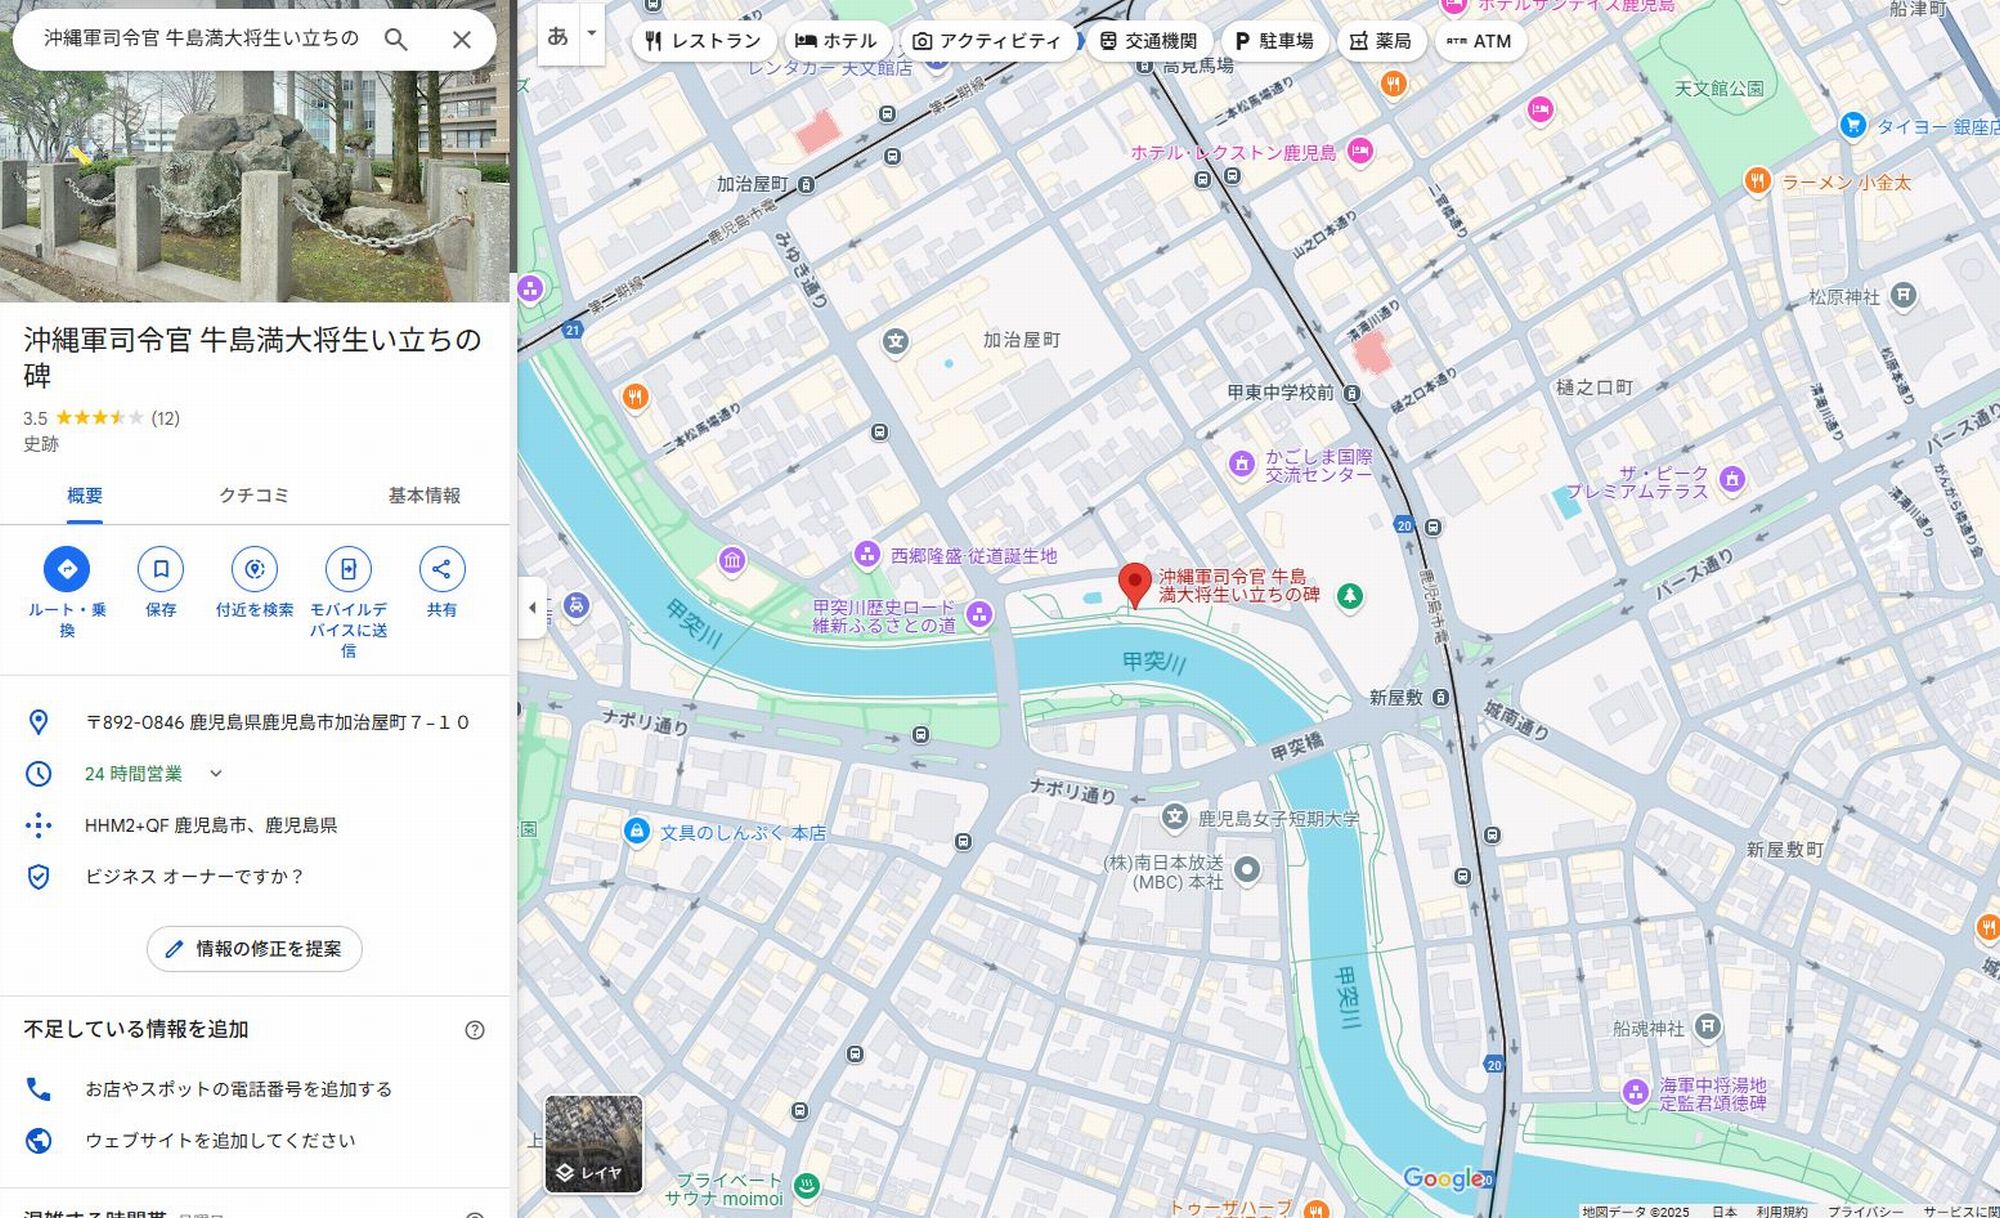Open the review count (12)
Screen dimensions: 2000x1218
coord(166,418)
